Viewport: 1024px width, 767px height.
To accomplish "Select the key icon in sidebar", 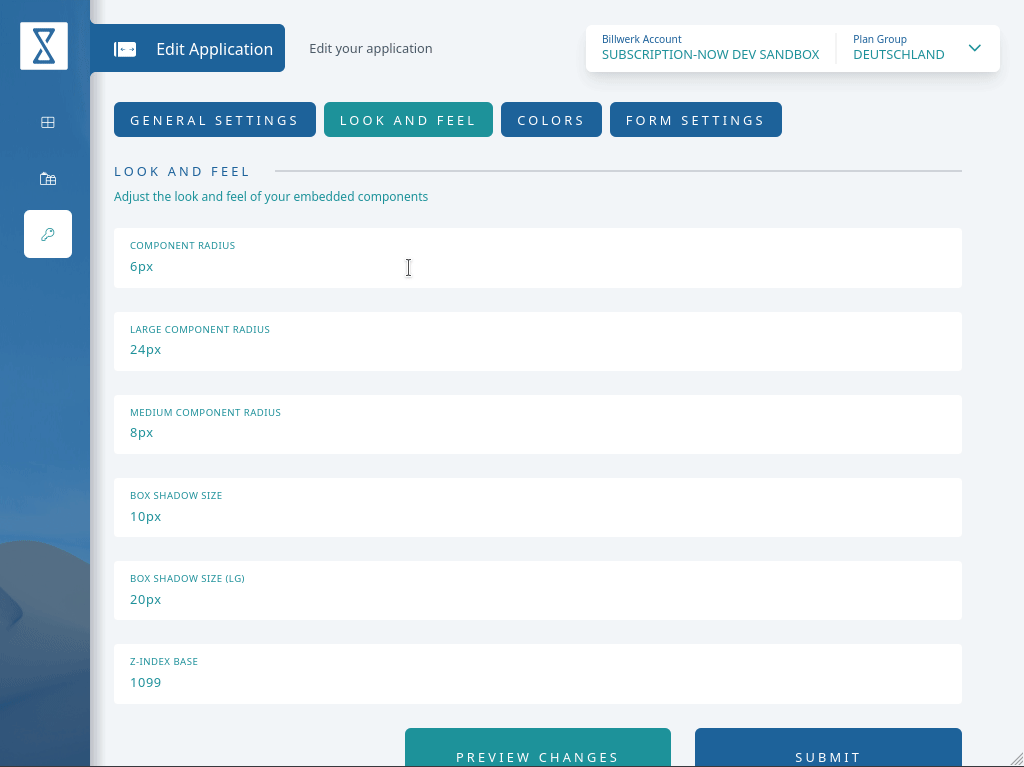I will point(48,234).
